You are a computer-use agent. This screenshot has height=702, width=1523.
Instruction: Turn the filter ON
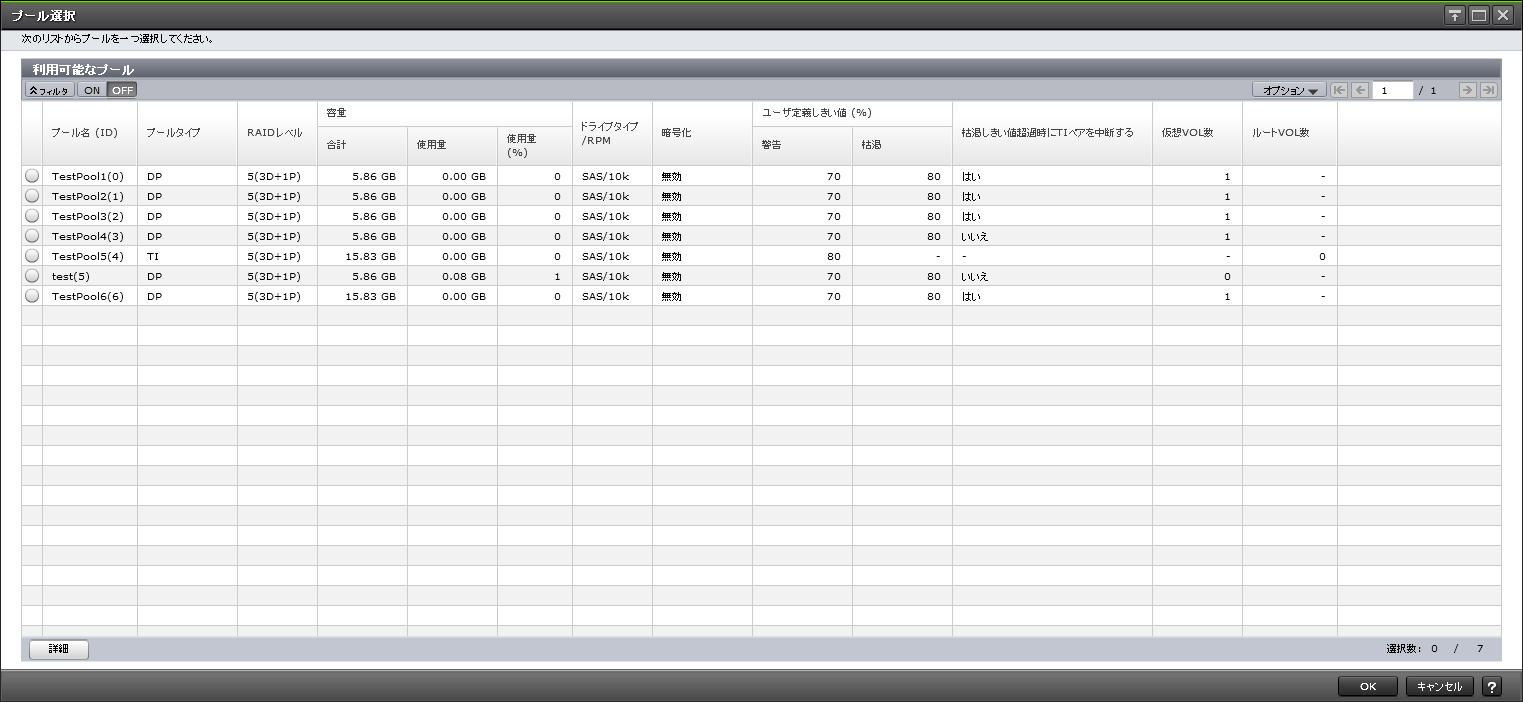click(x=92, y=90)
